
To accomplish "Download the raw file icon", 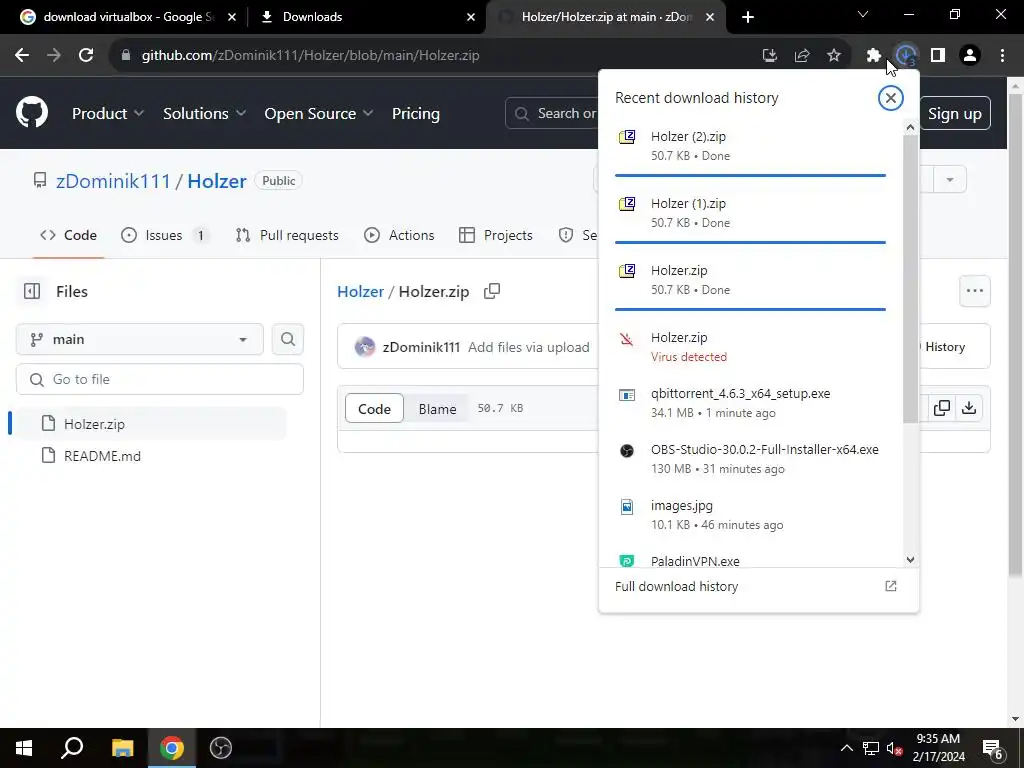I will (969, 408).
